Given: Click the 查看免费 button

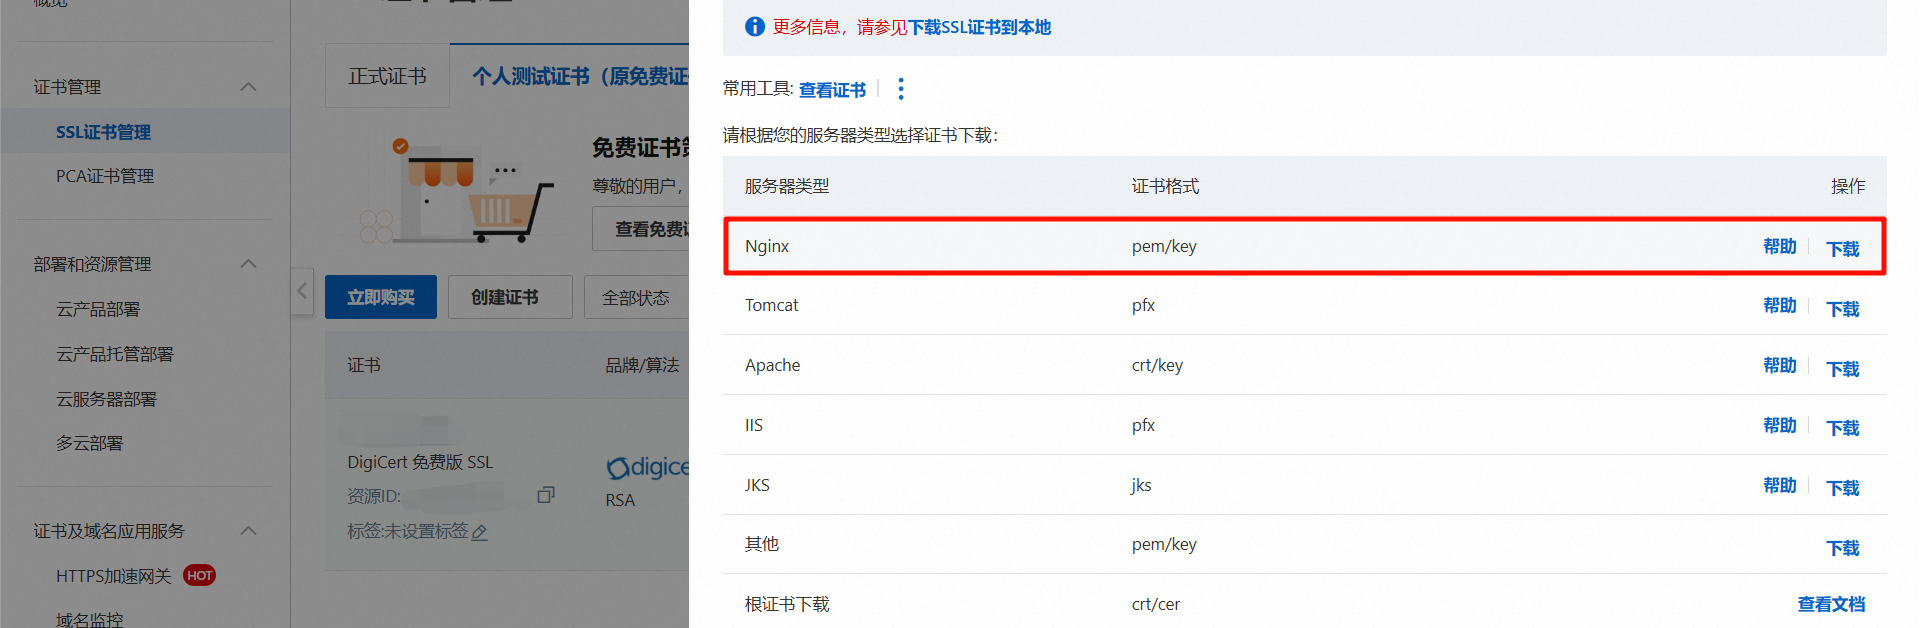Looking at the screenshot, I should pyautogui.click(x=641, y=229).
